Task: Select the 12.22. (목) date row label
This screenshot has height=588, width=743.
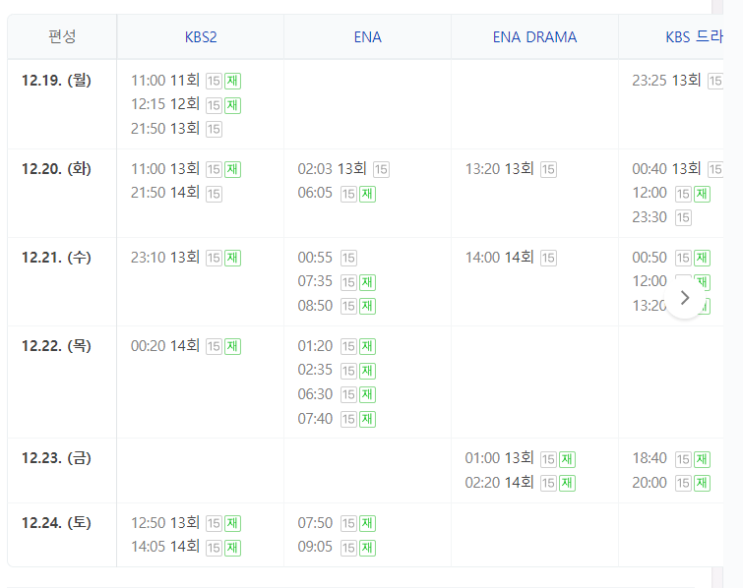Action: point(56,346)
